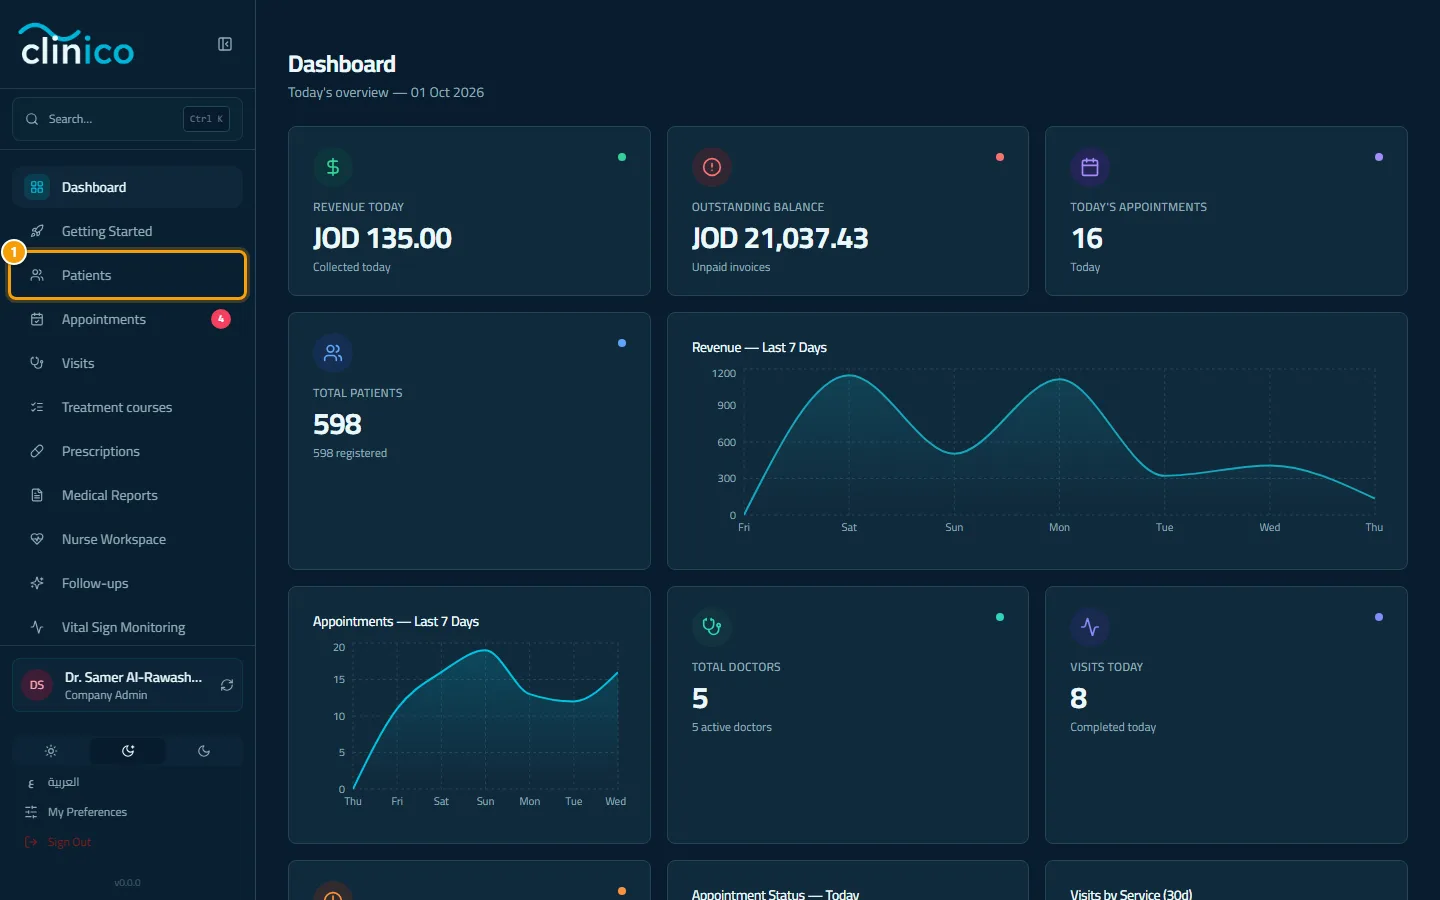Click the 16 today's appointments count
Image resolution: width=1440 pixels, height=900 pixels.
(1087, 238)
